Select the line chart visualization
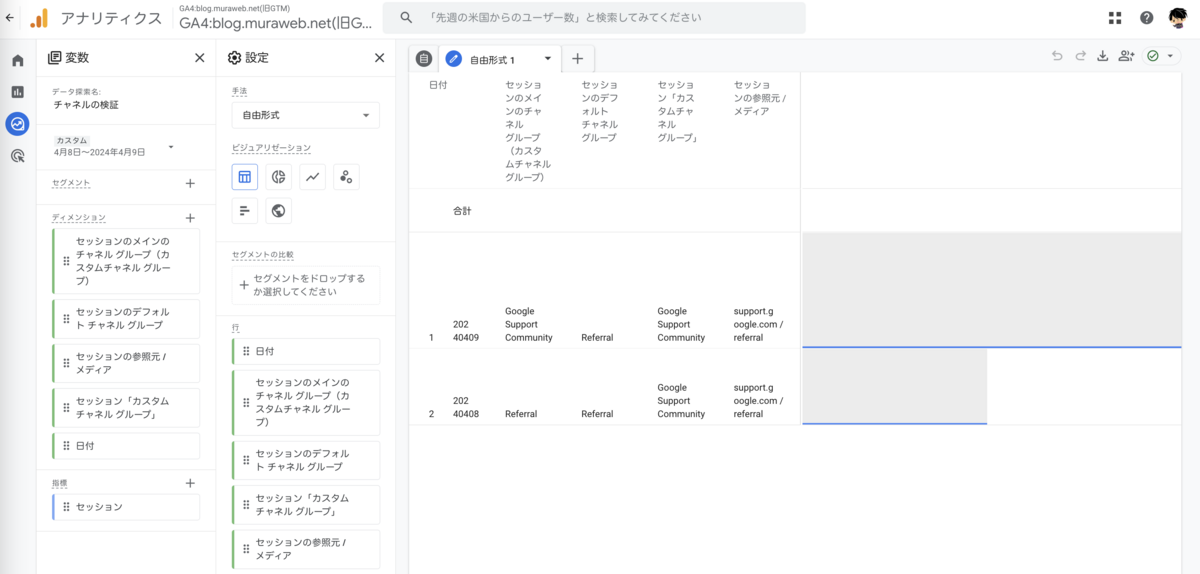 point(313,177)
